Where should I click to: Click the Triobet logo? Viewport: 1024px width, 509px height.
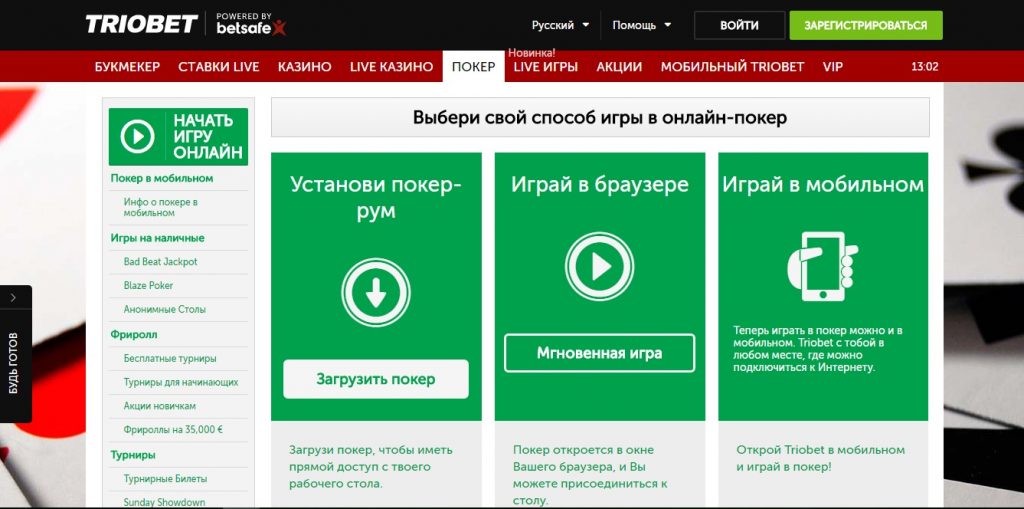point(142,24)
